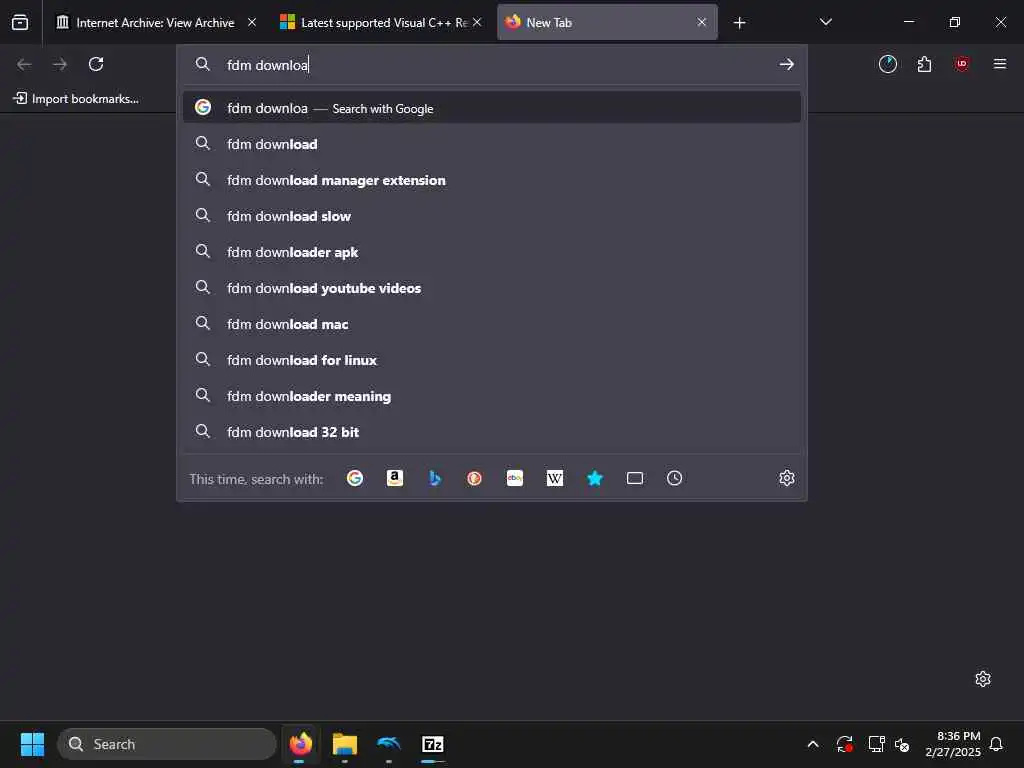This screenshot has height=768, width=1024.
Task: Go forward one page
Action: click(x=60, y=64)
